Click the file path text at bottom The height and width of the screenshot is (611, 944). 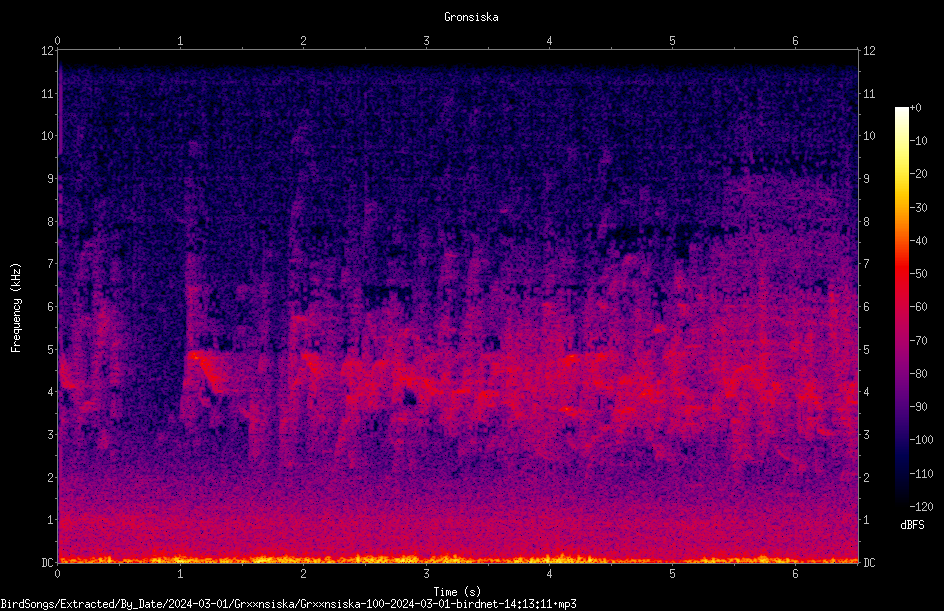click(288, 604)
